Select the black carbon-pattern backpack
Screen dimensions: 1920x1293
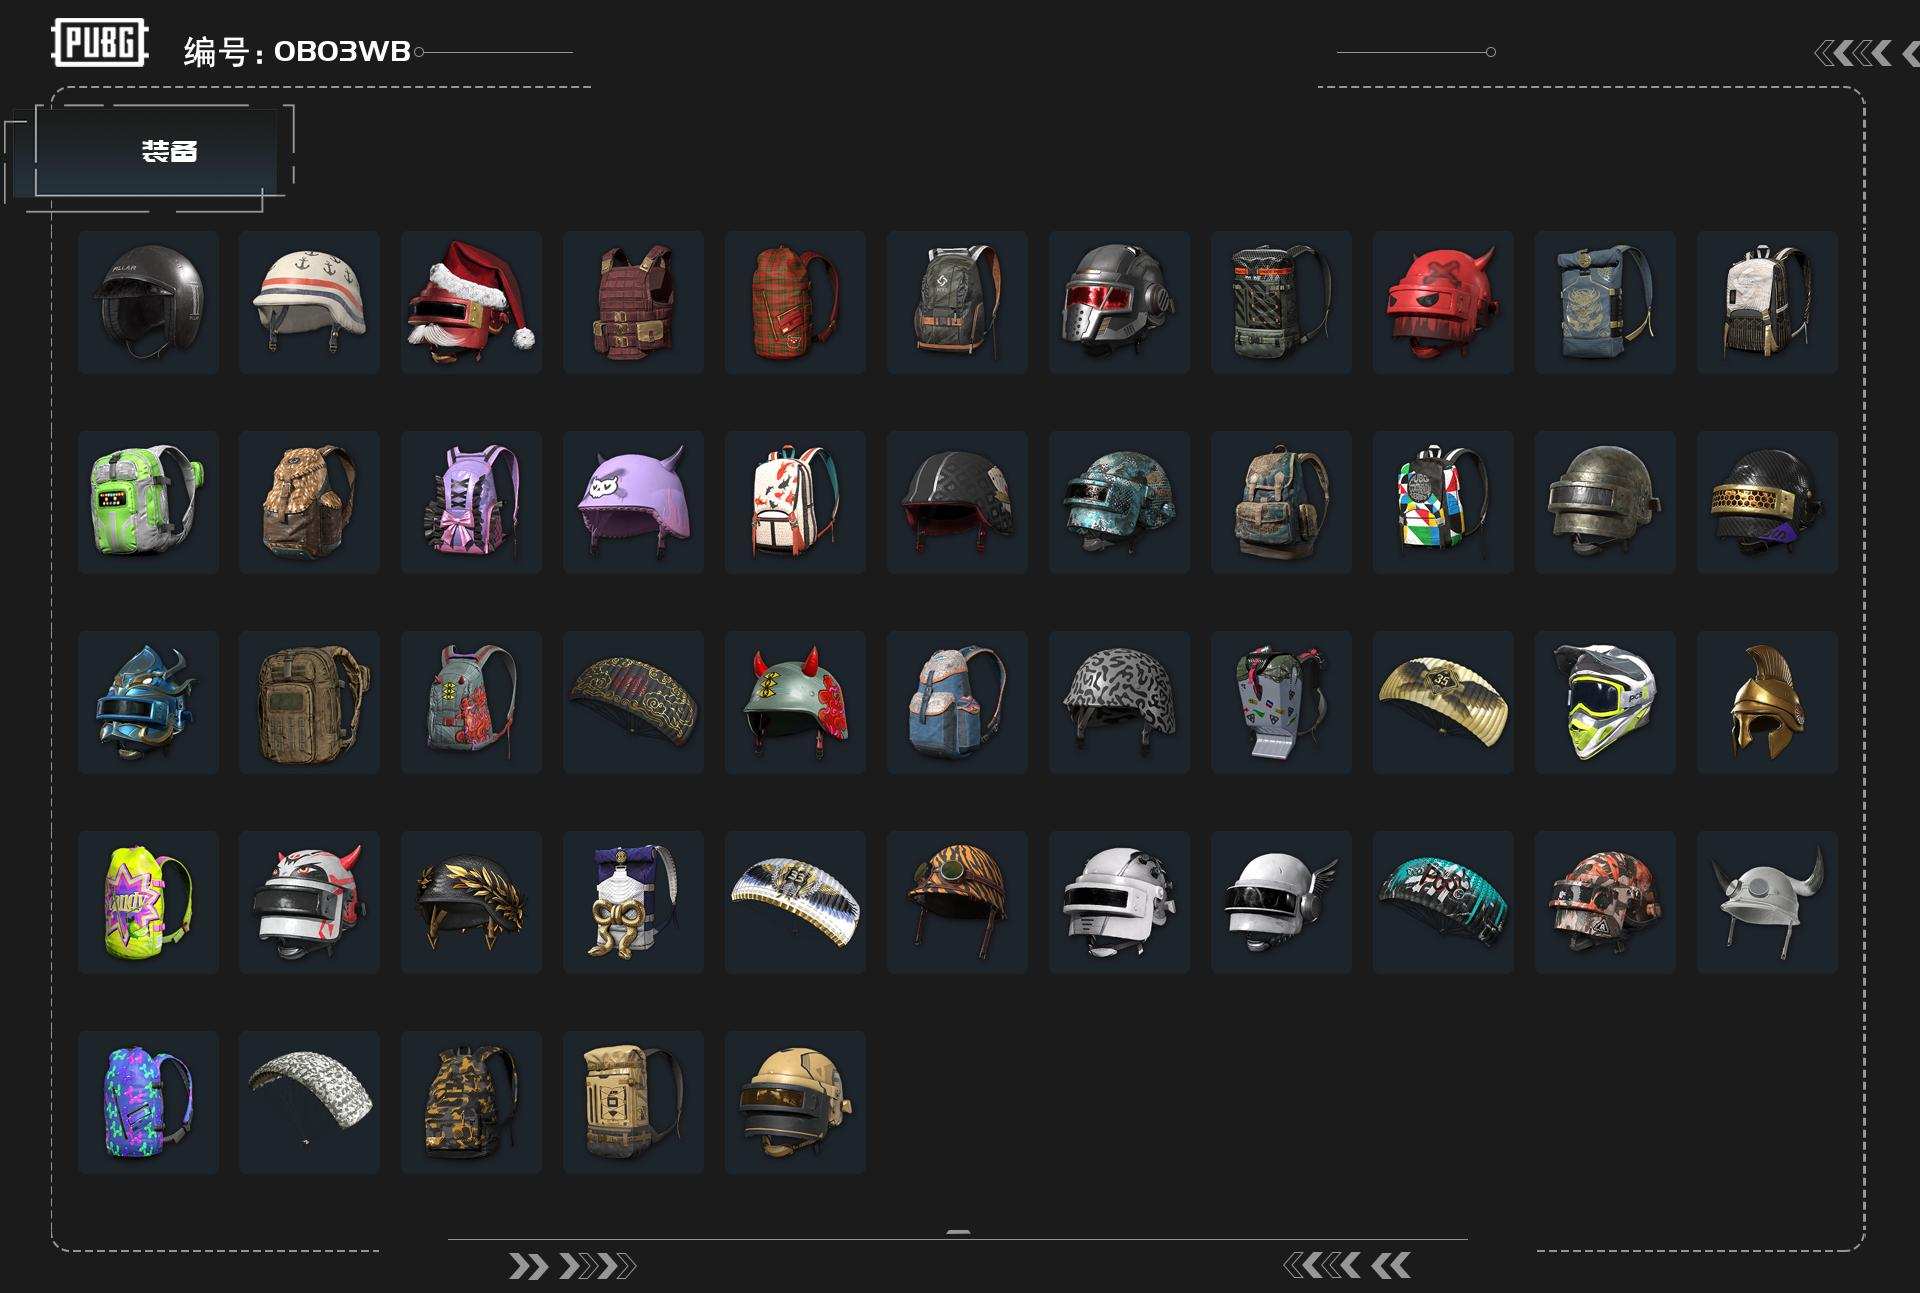pyautogui.click(x=1282, y=302)
